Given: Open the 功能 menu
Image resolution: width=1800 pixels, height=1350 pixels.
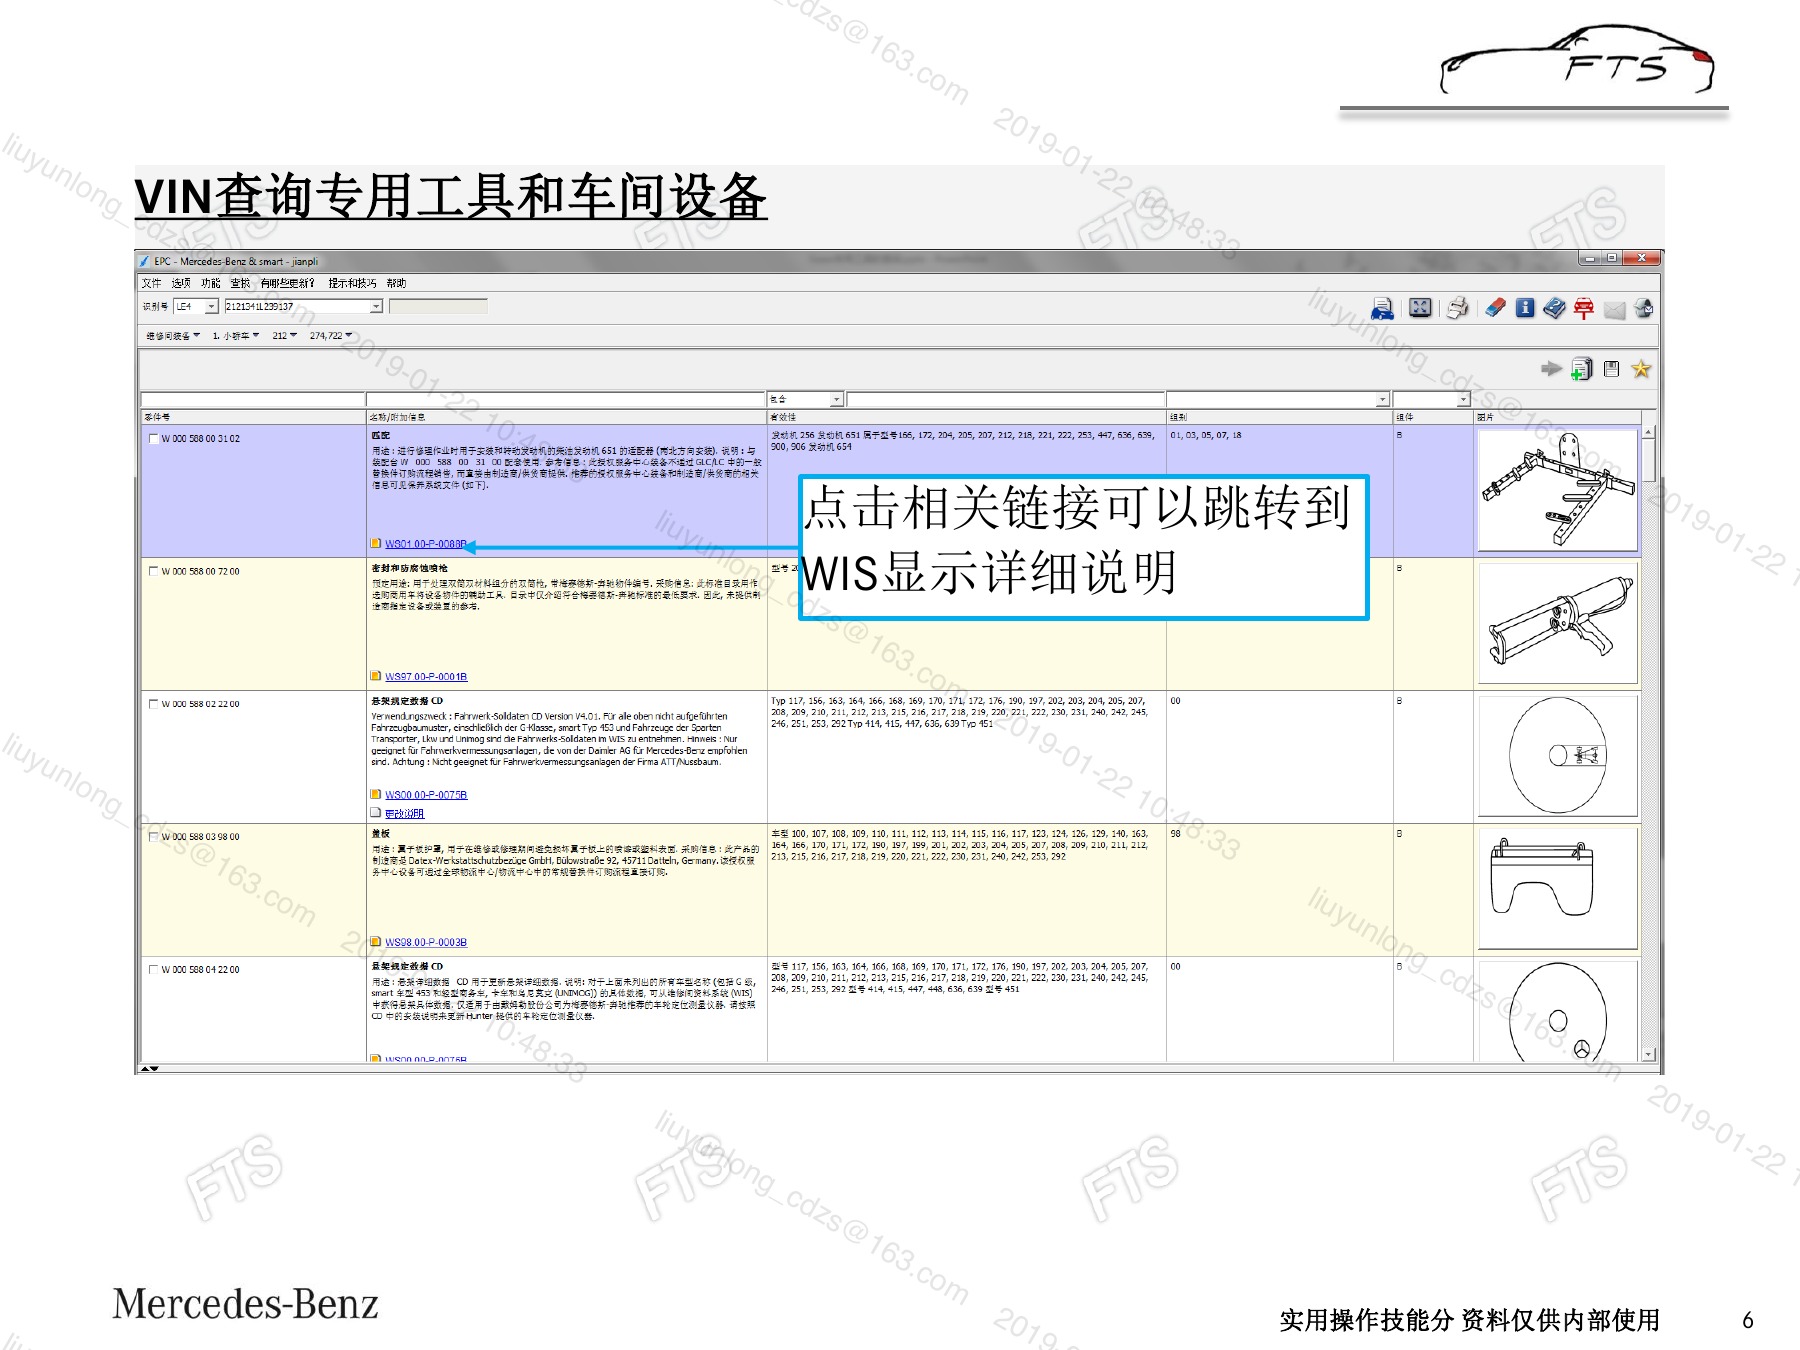Looking at the screenshot, I should pyautogui.click(x=210, y=283).
